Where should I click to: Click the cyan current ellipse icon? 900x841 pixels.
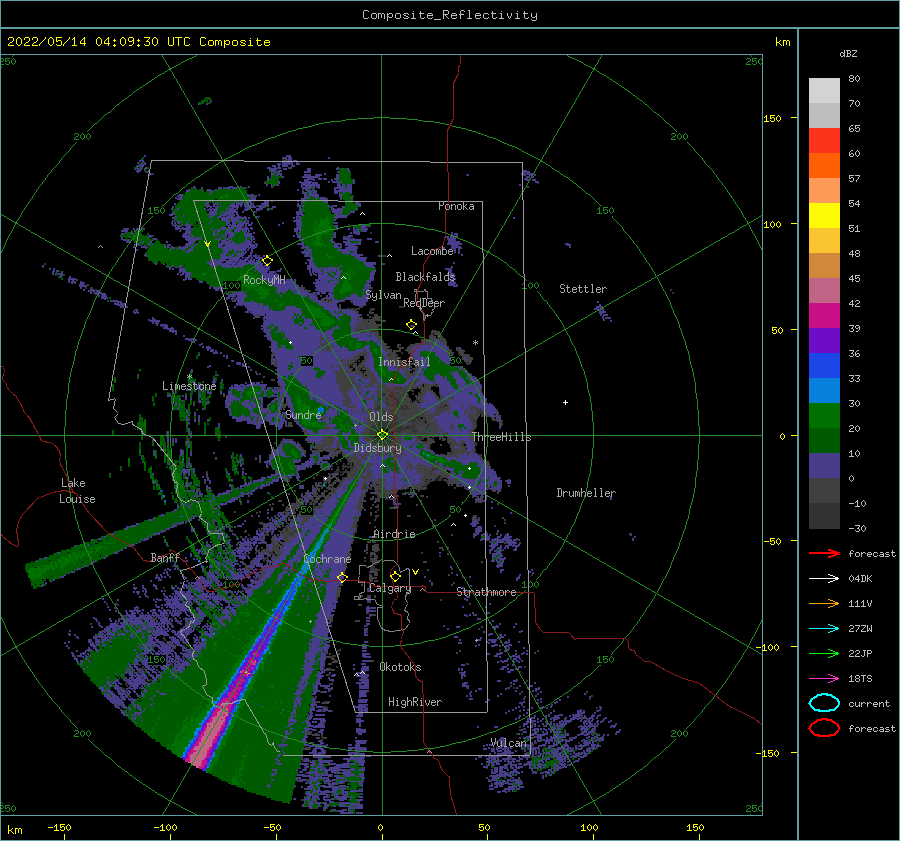(x=824, y=703)
